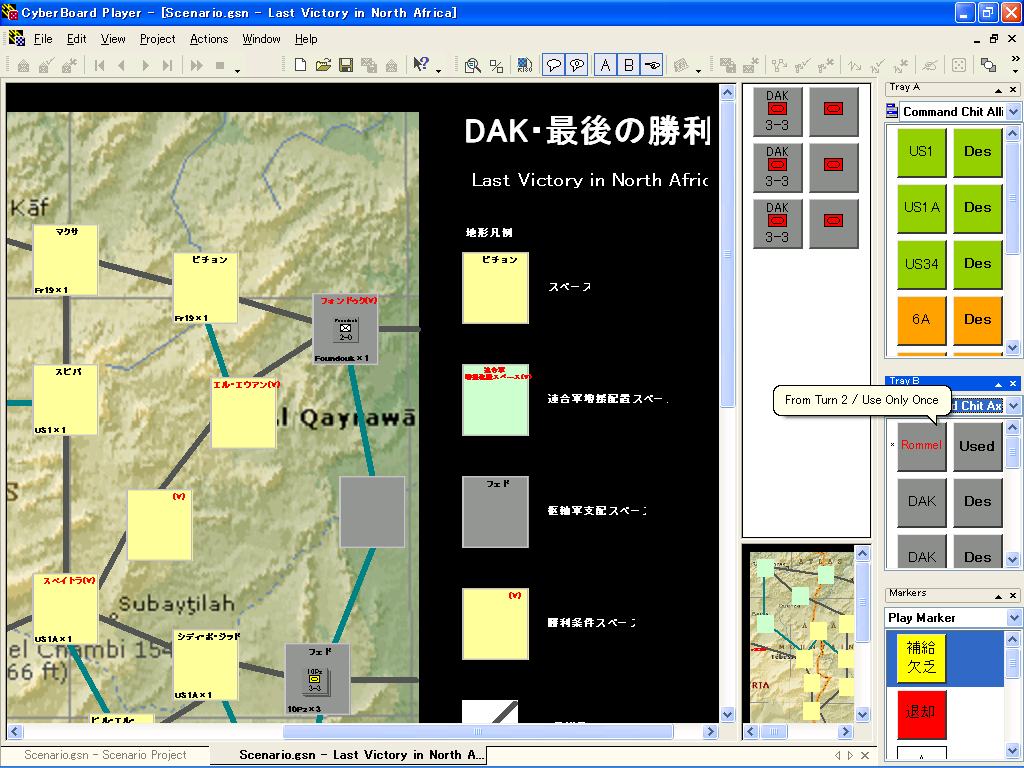Click the blue checkered board icon in toolbar
The height and width of the screenshot is (768, 1024).
pos(524,65)
